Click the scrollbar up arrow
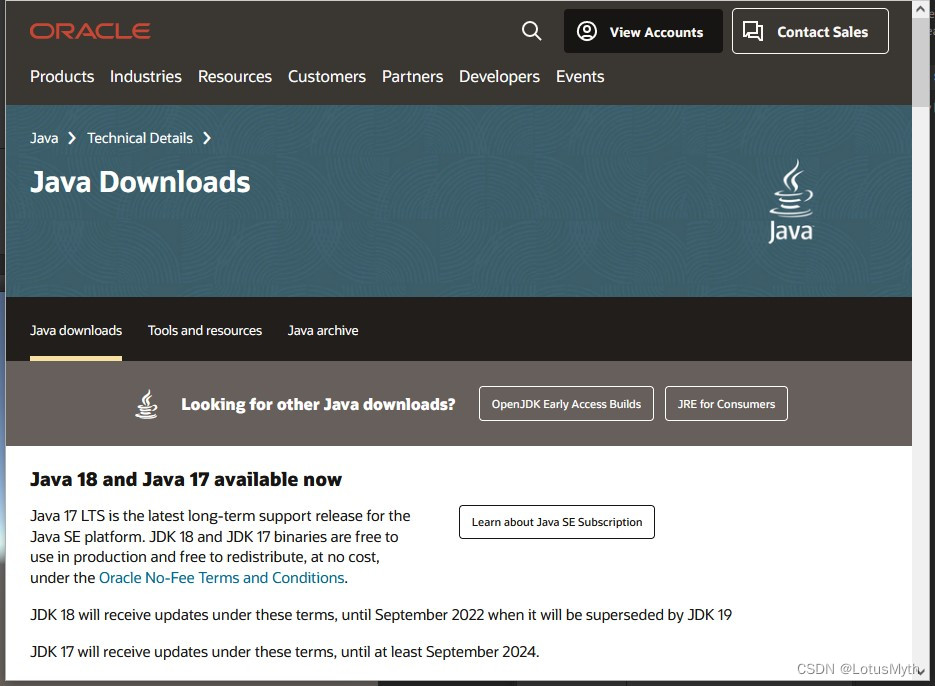 [920, 9]
